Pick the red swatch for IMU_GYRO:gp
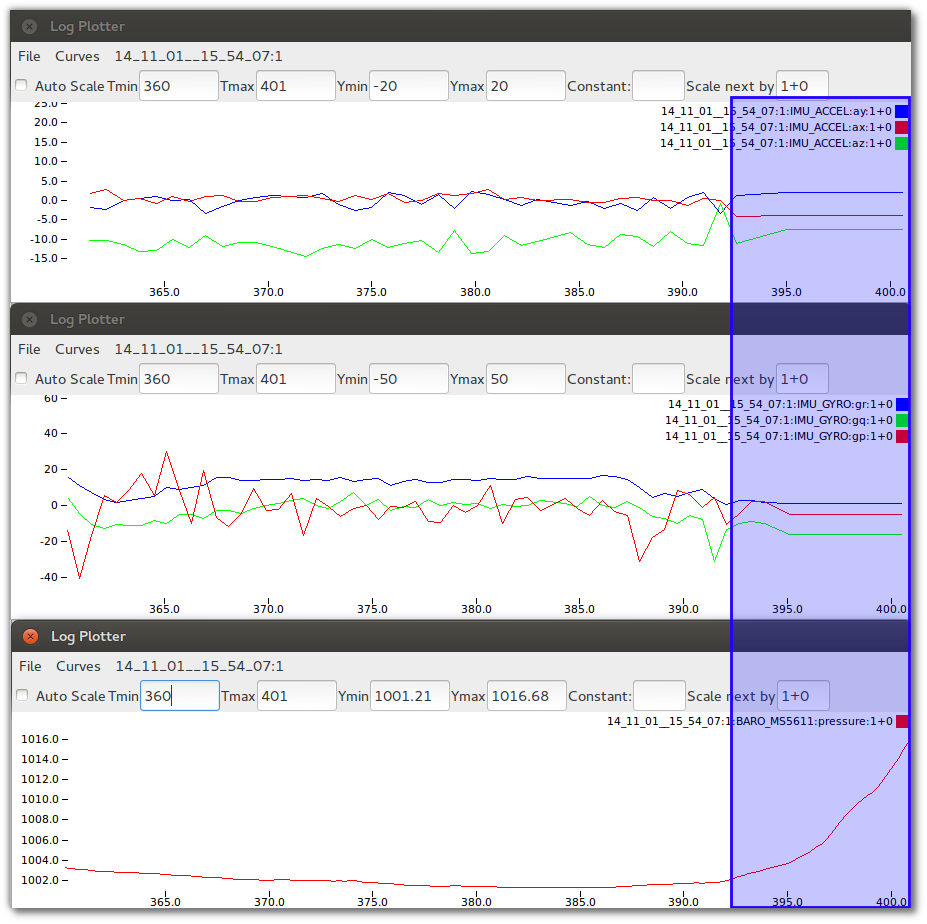Image resolution: width=927 pixels, height=924 pixels. pos(902,436)
